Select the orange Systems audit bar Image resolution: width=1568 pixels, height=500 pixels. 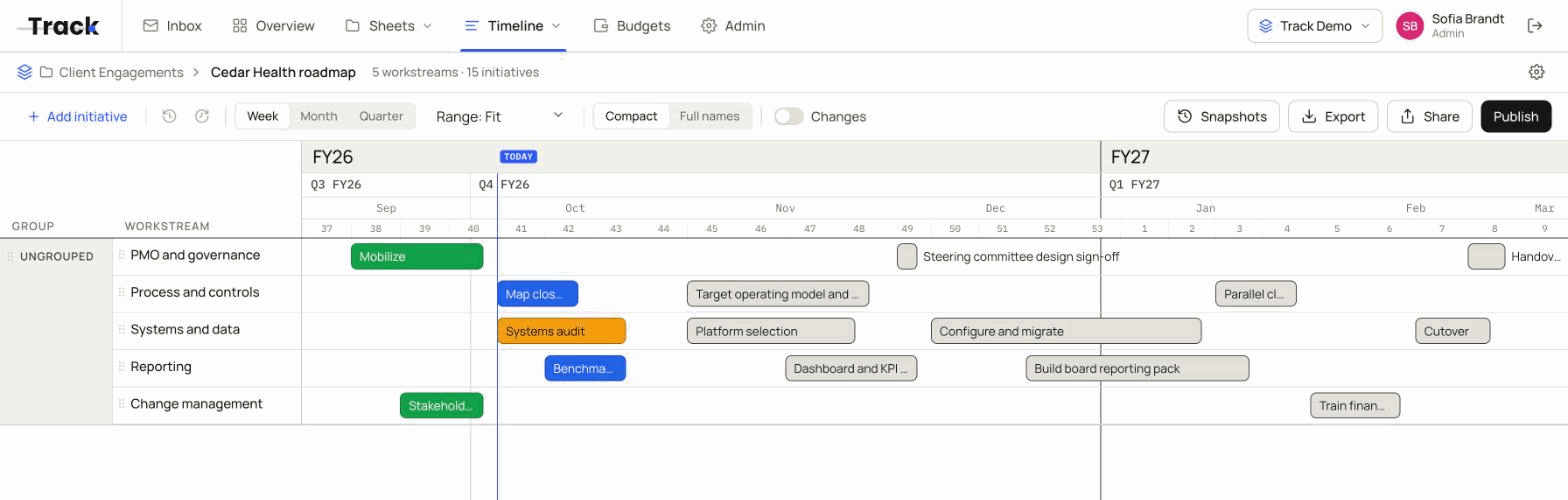pyautogui.click(x=562, y=331)
